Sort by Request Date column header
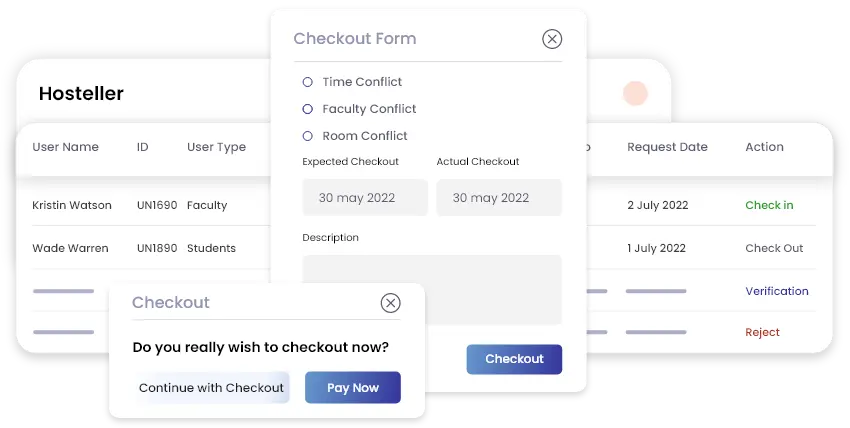The width and height of the screenshot is (850, 428). (x=667, y=147)
